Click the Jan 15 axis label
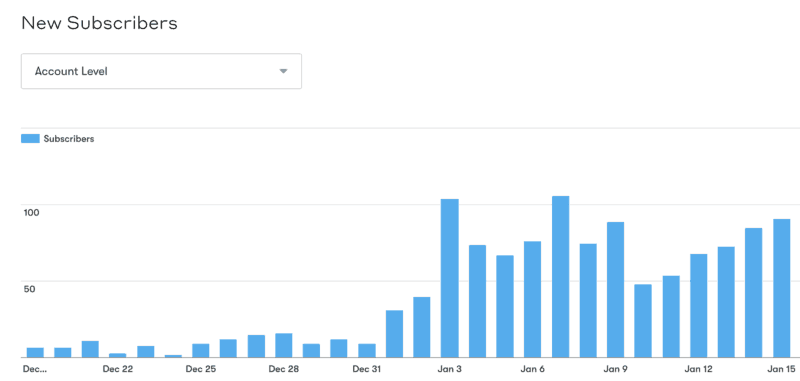Viewport: 800px width, 381px height. [x=782, y=369]
